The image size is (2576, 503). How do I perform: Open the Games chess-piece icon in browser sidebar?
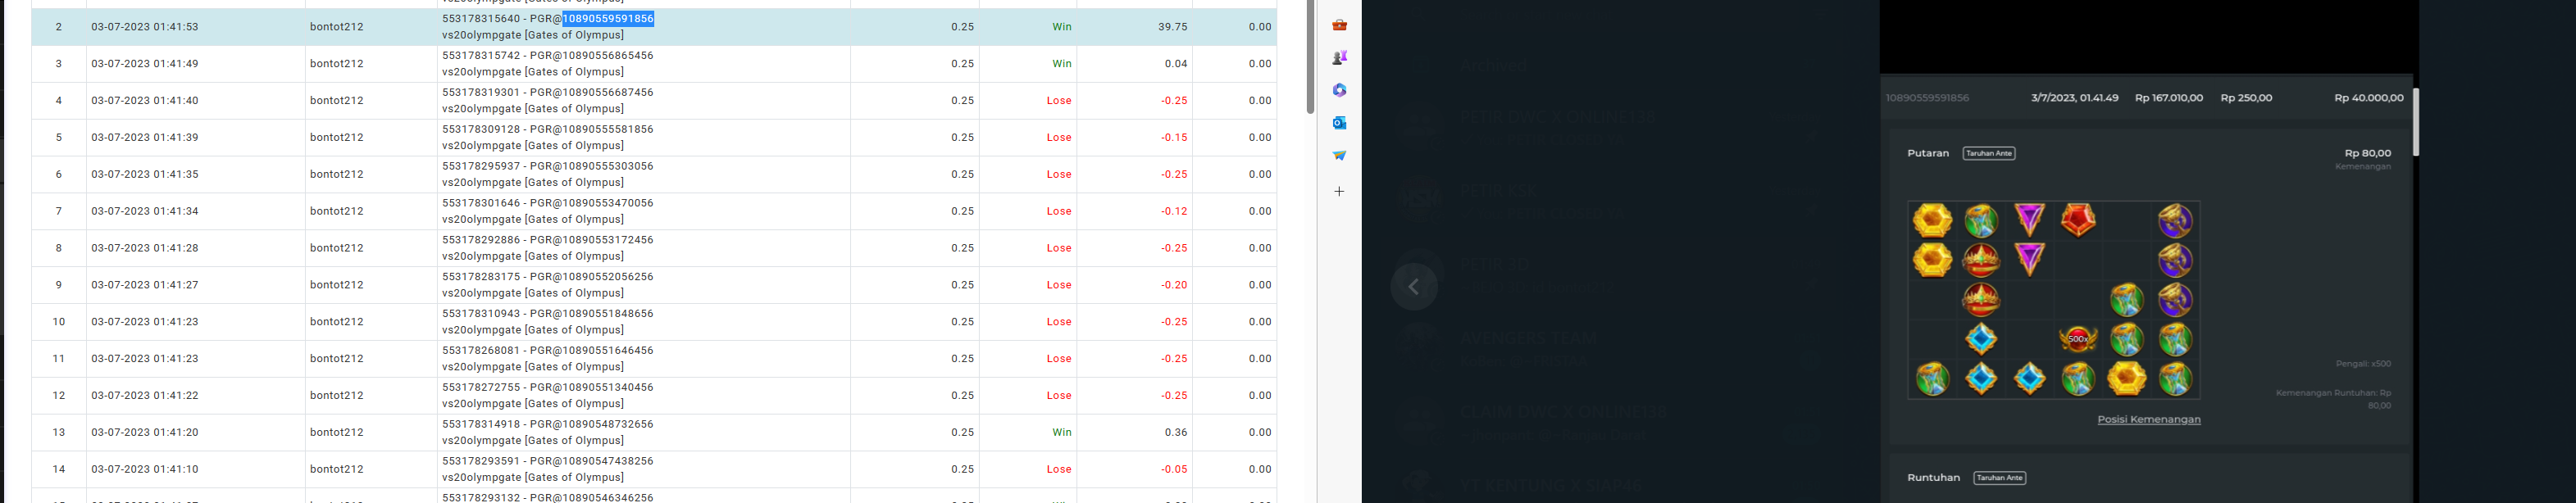[x=1339, y=58]
